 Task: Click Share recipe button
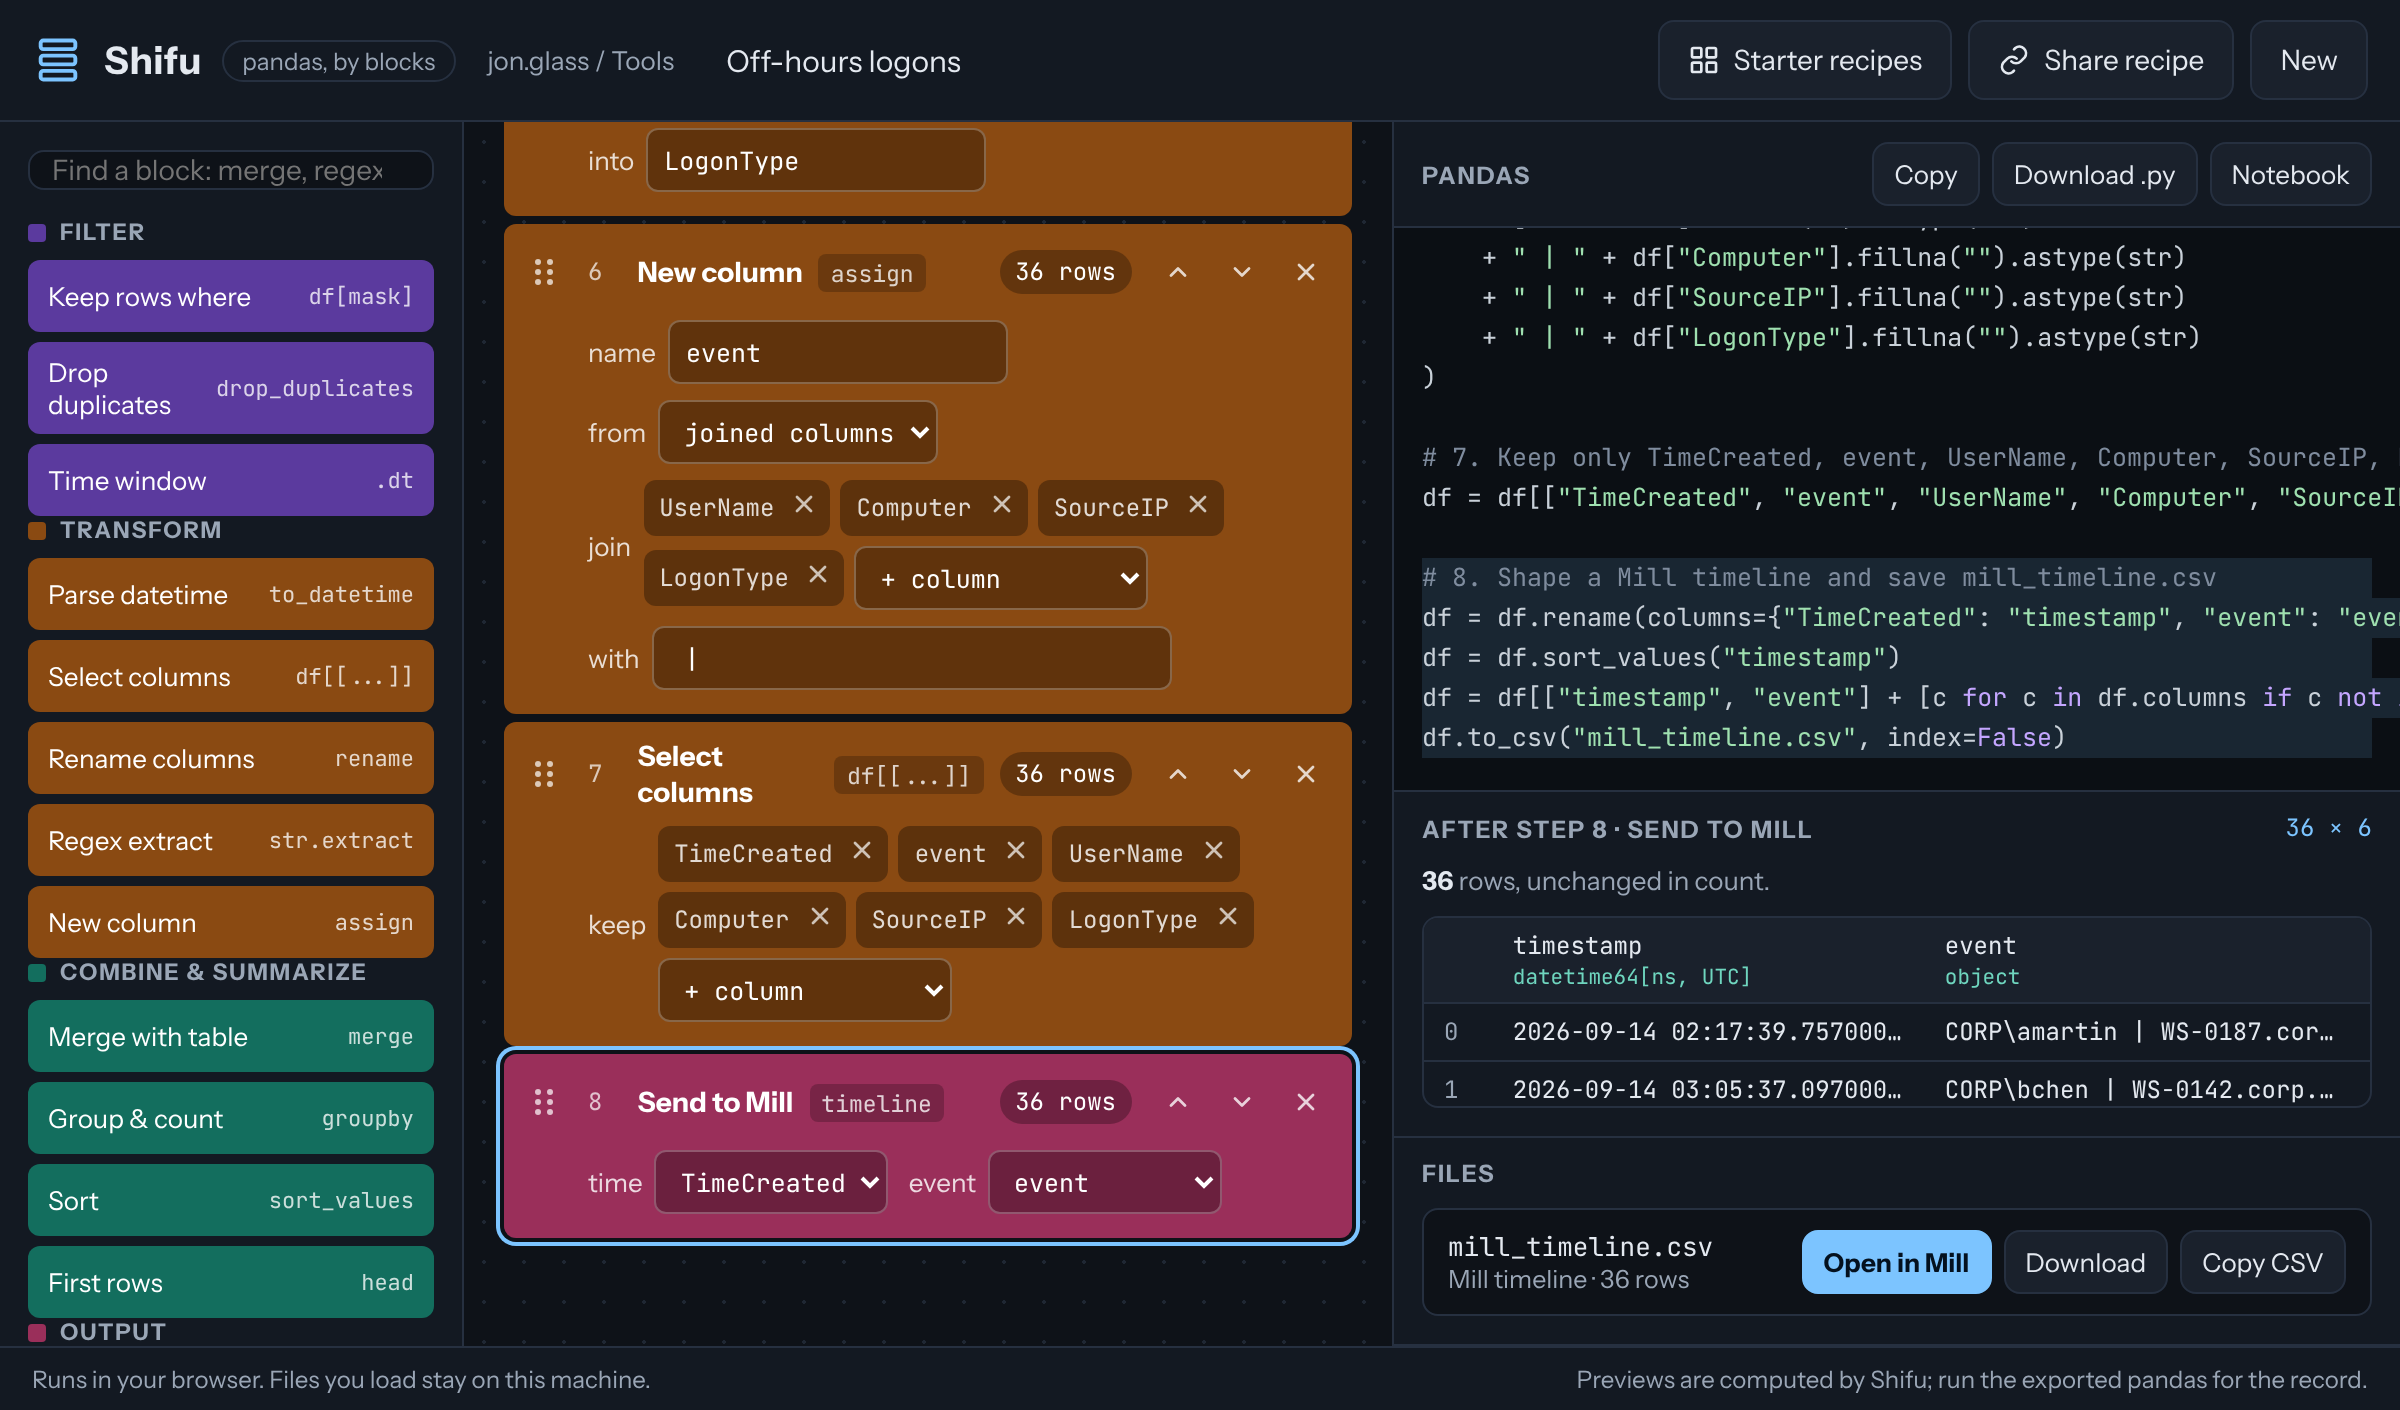(x=2101, y=61)
